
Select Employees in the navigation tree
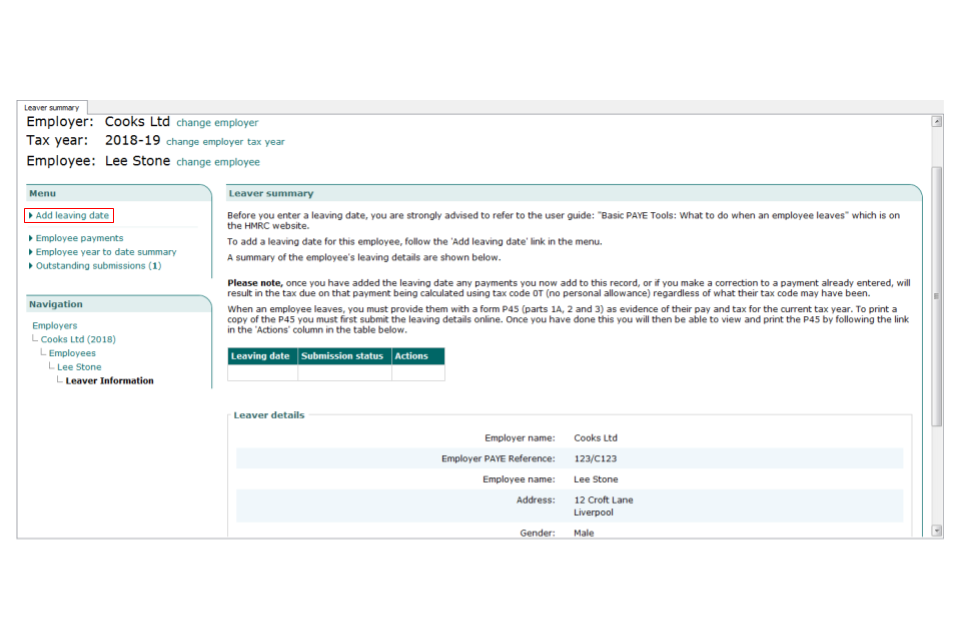72,353
